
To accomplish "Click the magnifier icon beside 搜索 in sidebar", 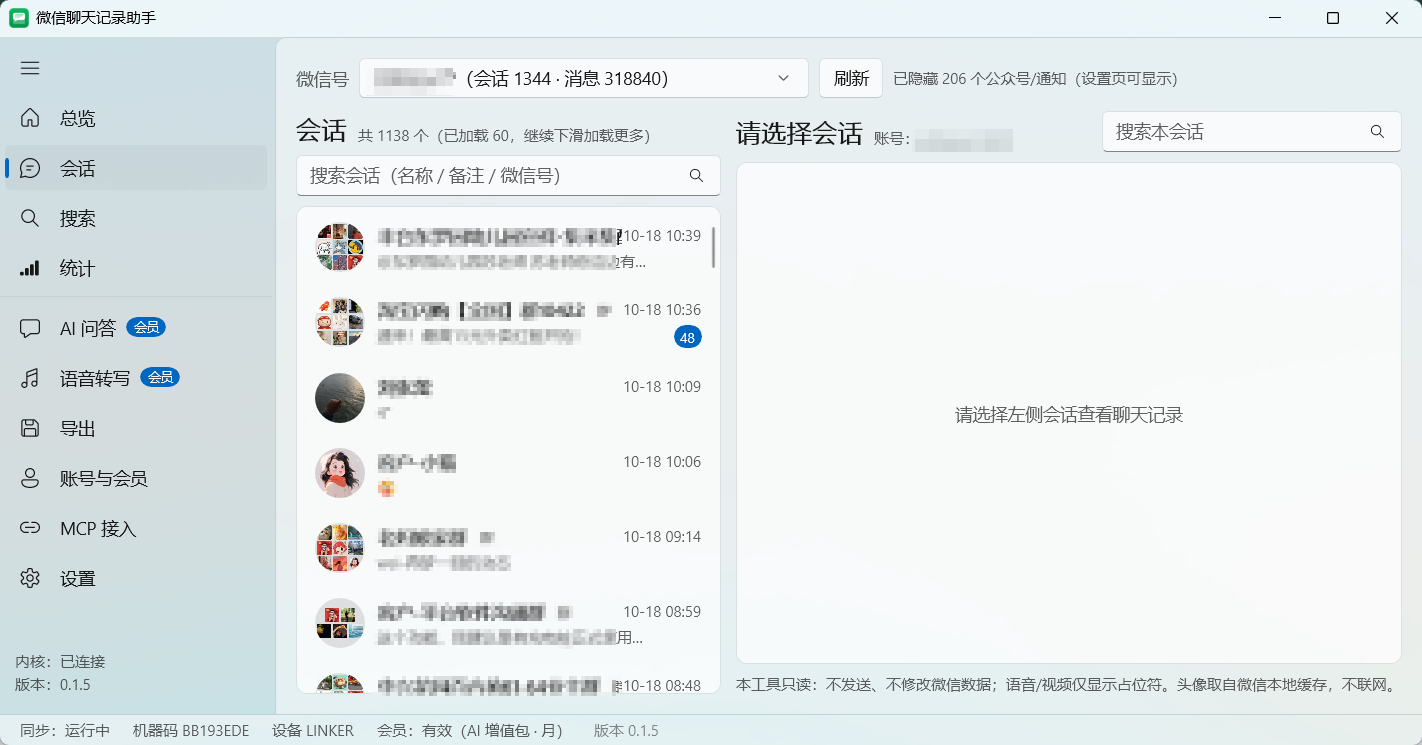I will click(x=30, y=218).
